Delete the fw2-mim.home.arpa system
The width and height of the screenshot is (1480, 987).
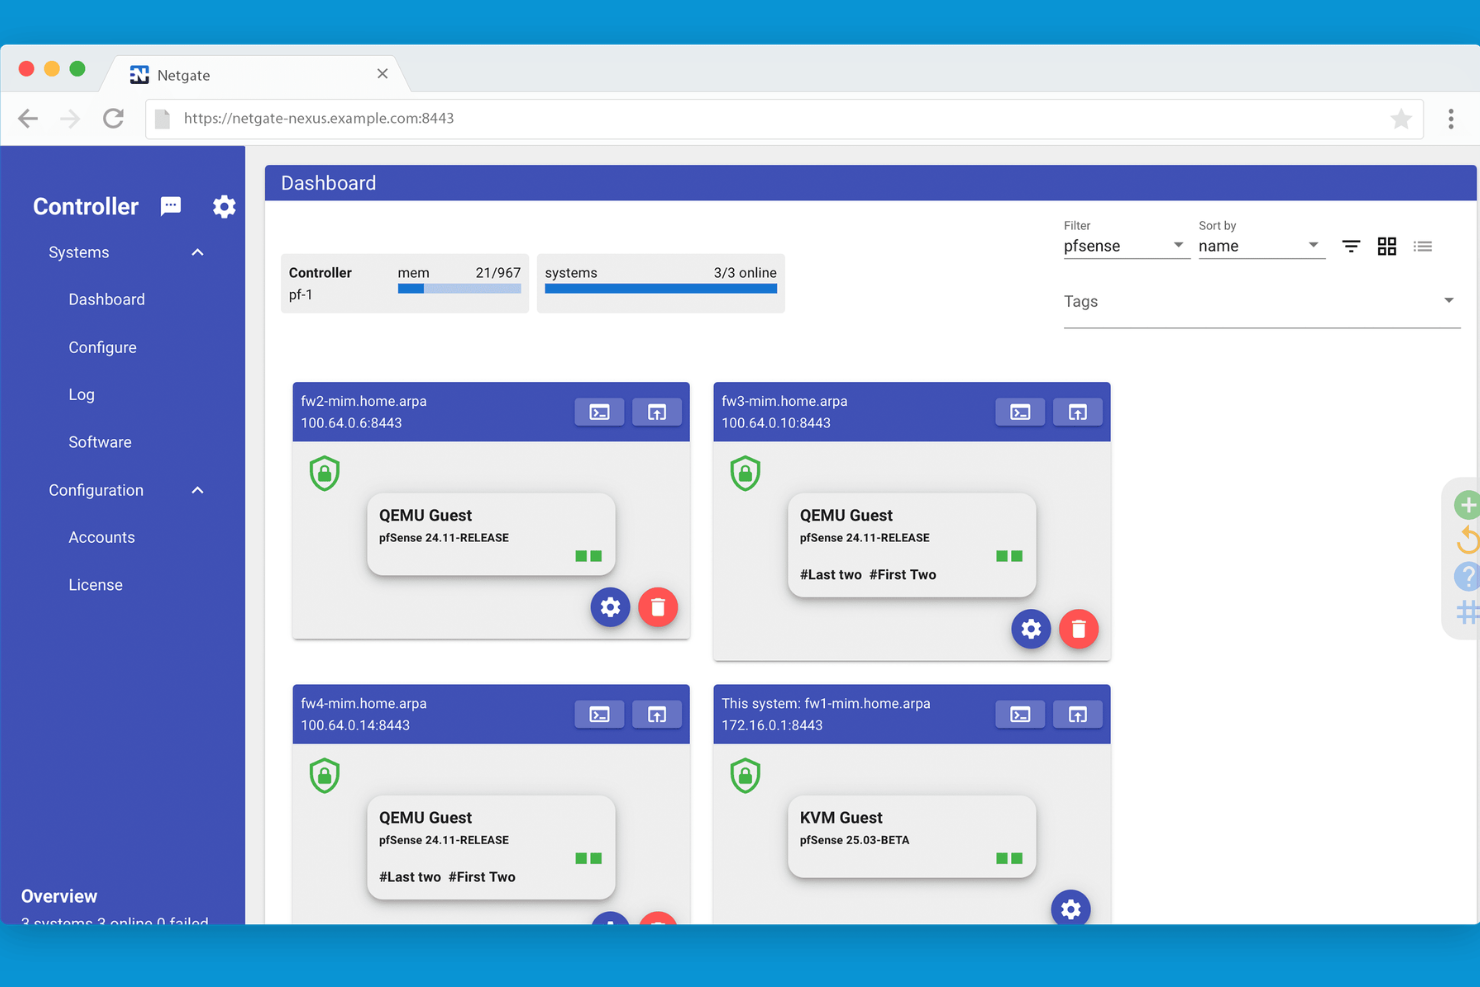click(x=658, y=607)
